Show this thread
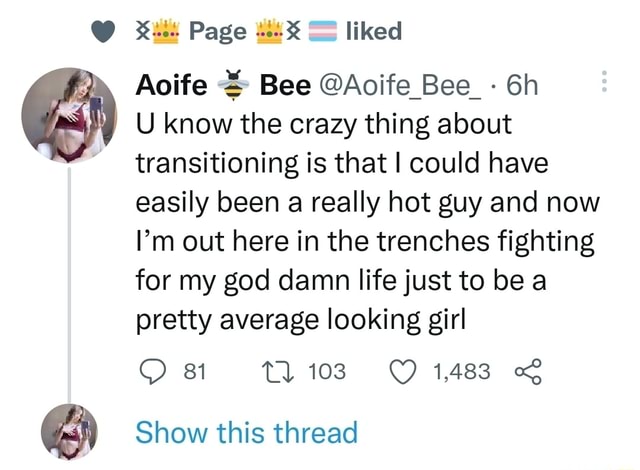Screen dimensions: 640x470 tap(246, 433)
